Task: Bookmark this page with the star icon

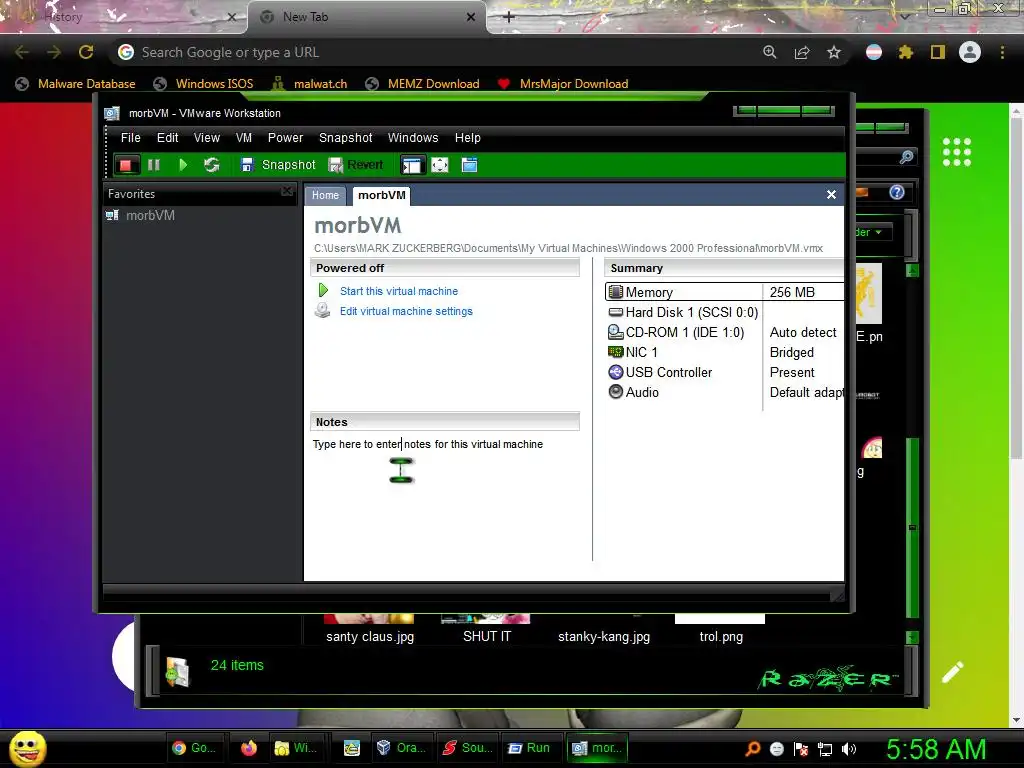Action: [834, 52]
